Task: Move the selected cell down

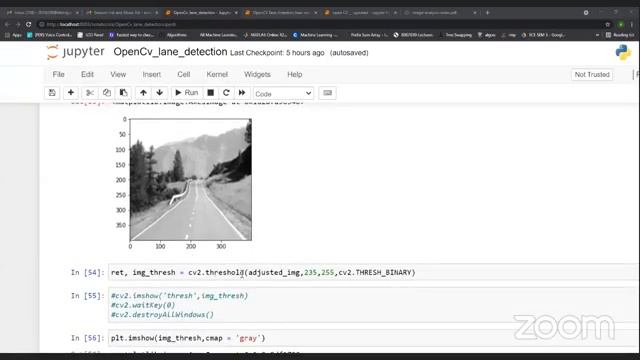Action: click(x=160, y=93)
